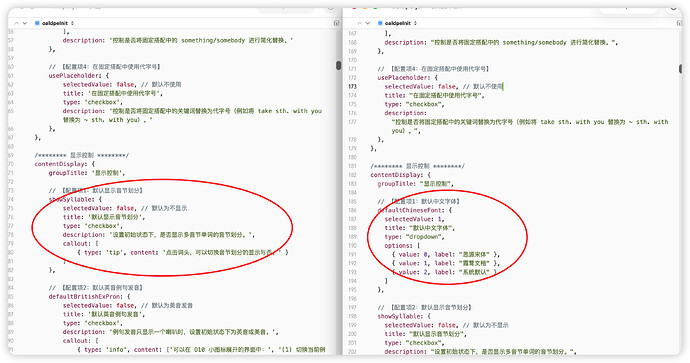690x363 pixels.
Task: Go to previous symbol arrow in right window
Action: 360,23
